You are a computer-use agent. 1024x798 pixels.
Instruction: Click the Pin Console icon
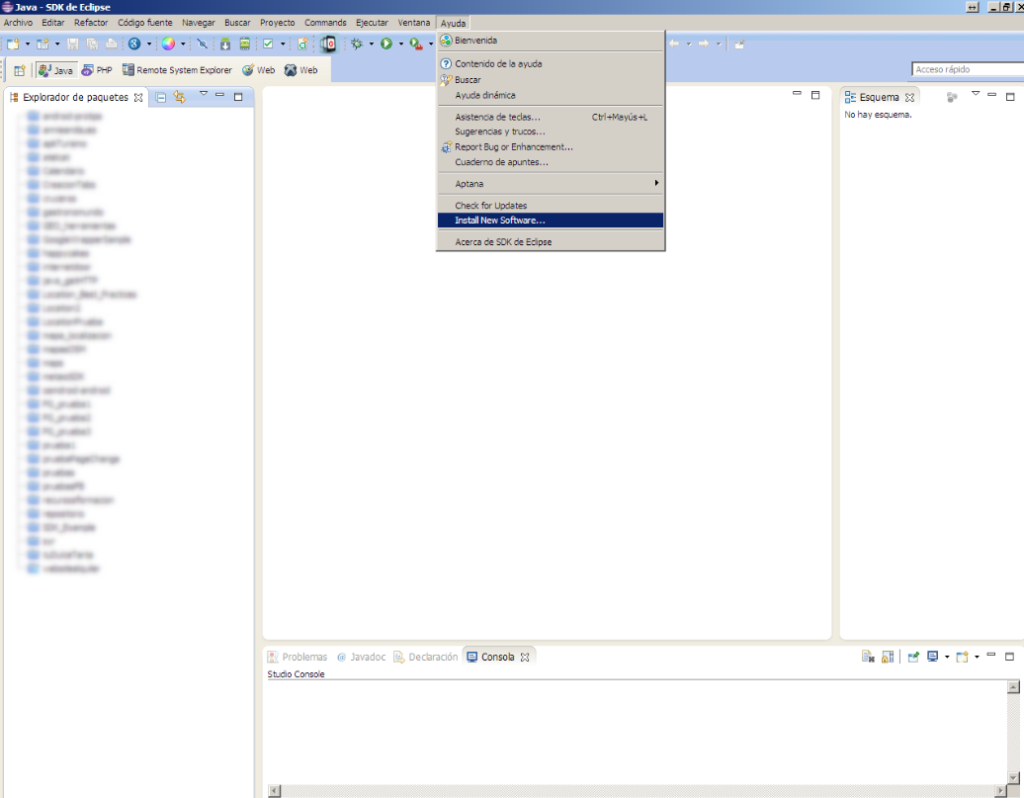pos(913,657)
